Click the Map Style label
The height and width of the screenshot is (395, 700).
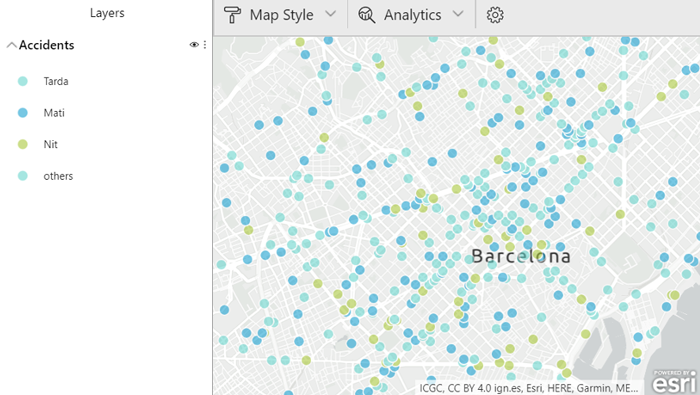(x=281, y=15)
